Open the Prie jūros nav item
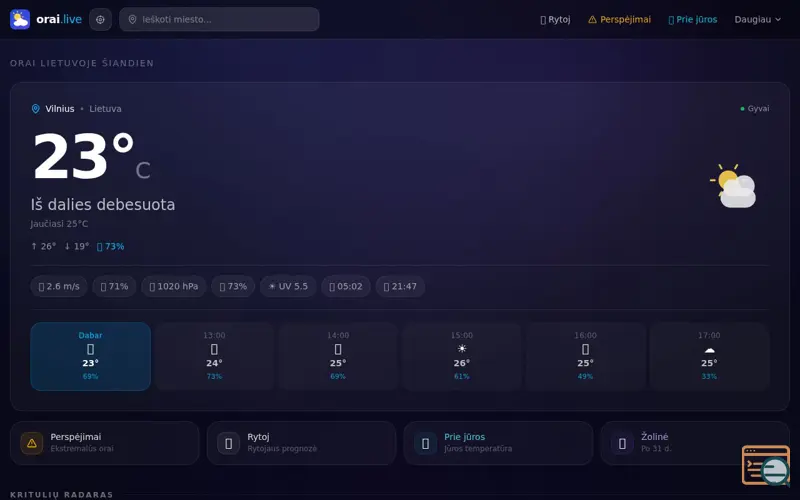The image size is (800, 500). [x=692, y=19]
